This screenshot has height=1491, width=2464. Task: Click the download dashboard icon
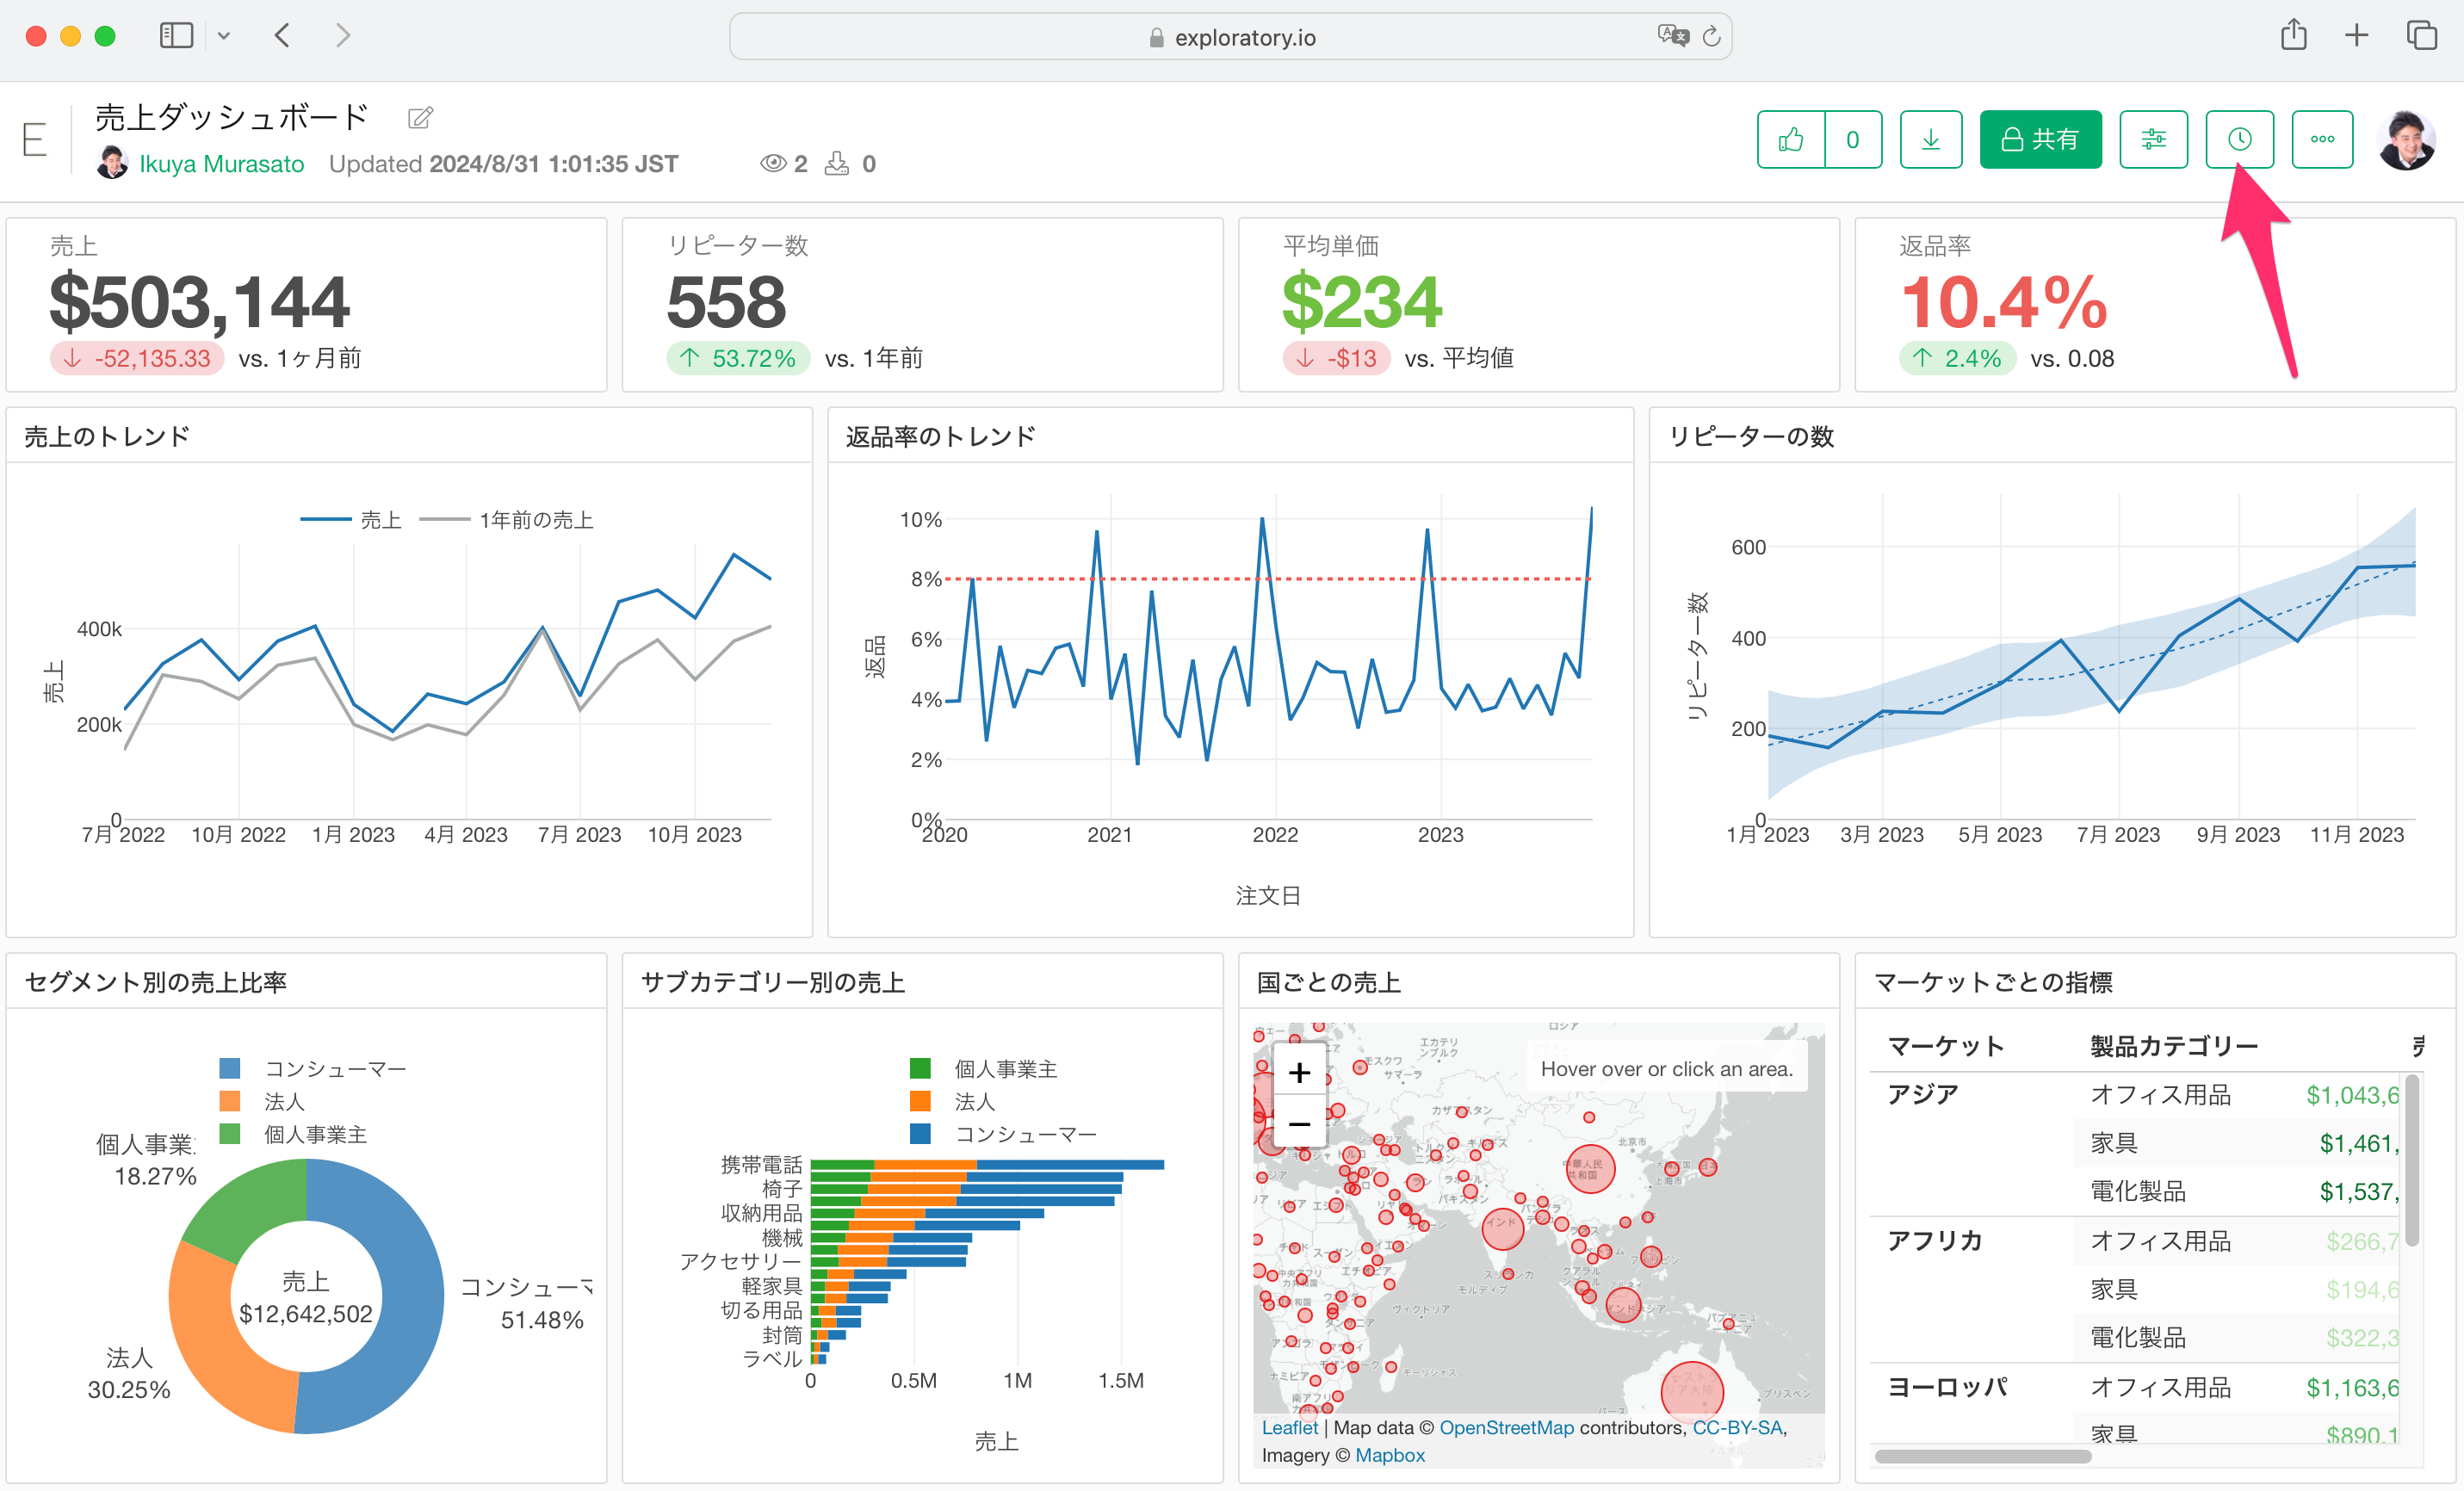[x=1930, y=140]
